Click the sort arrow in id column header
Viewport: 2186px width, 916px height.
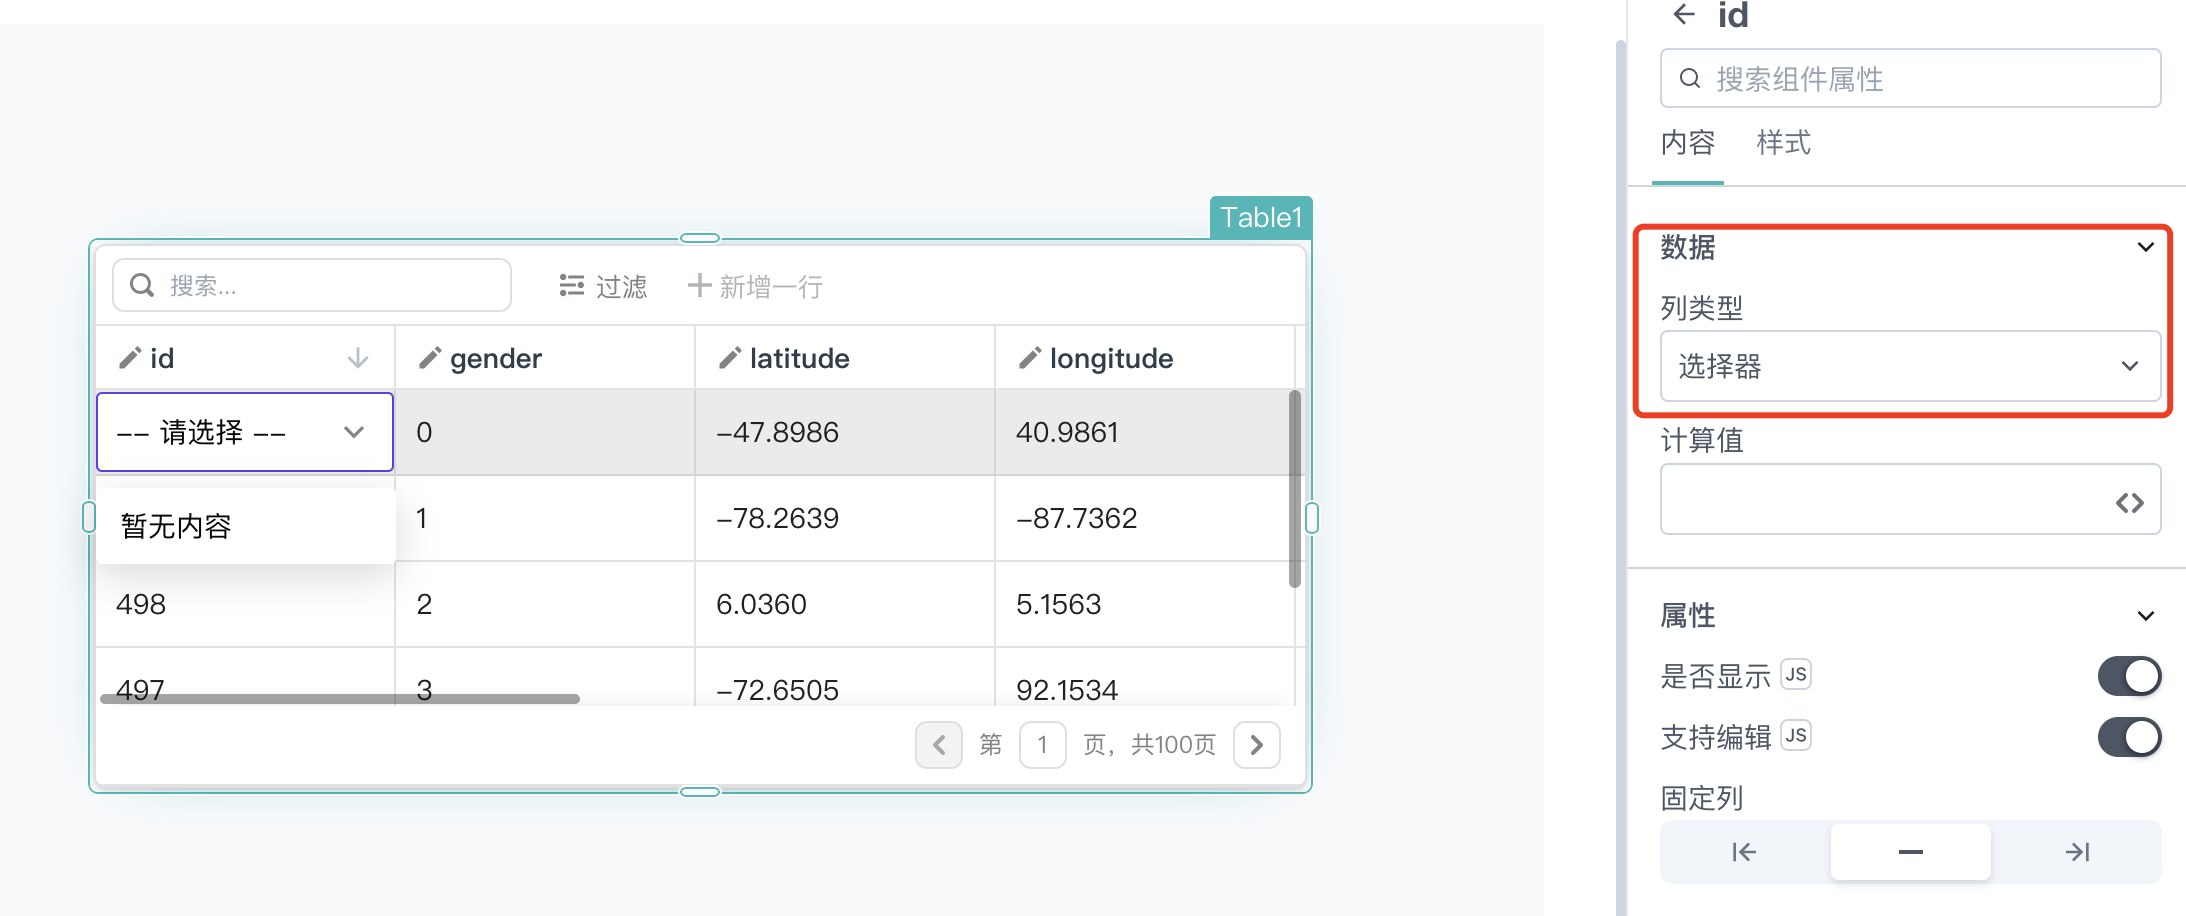click(358, 358)
